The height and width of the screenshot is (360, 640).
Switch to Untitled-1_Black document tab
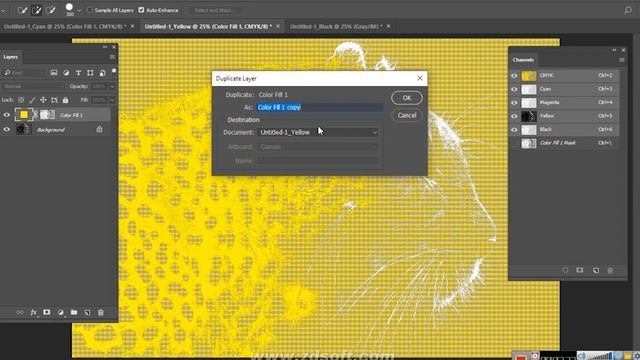coord(336,27)
